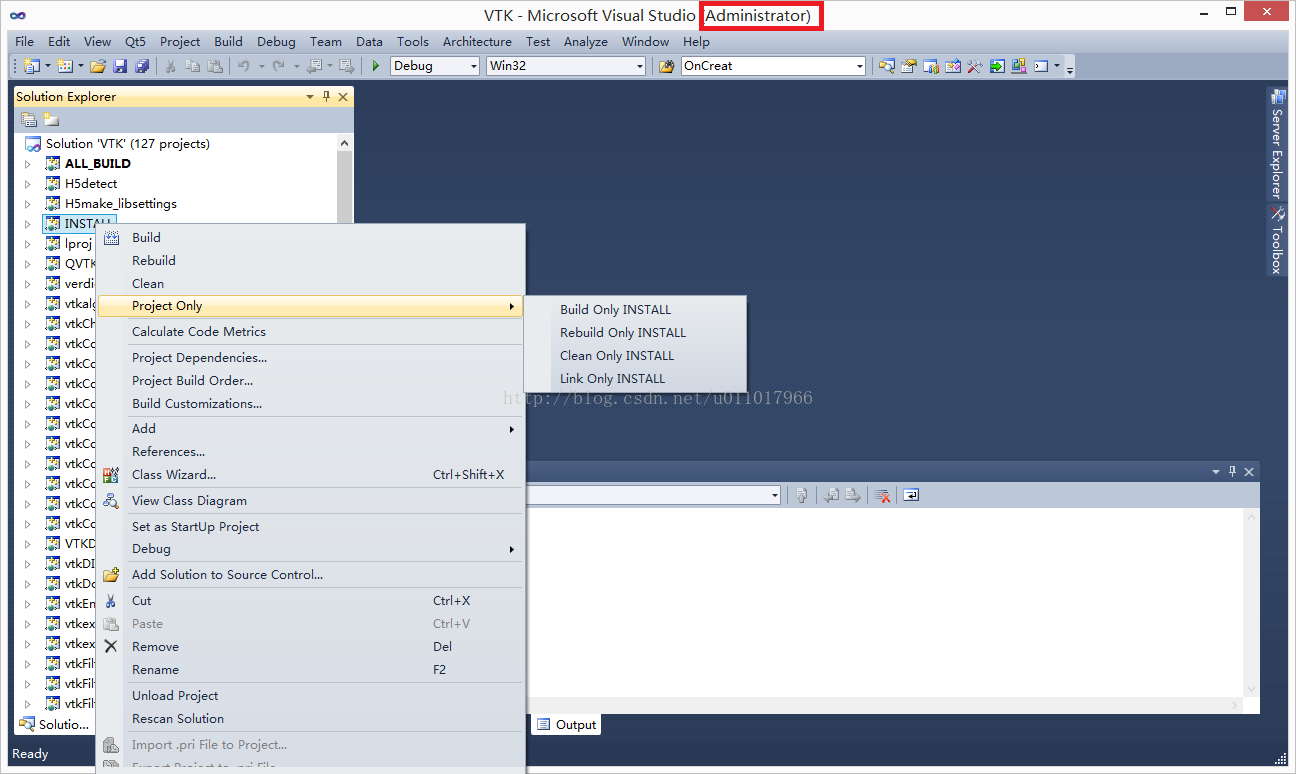1296x774 pixels.
Task: Click the New Project toolbar icon
Action: tap(31, 66)
